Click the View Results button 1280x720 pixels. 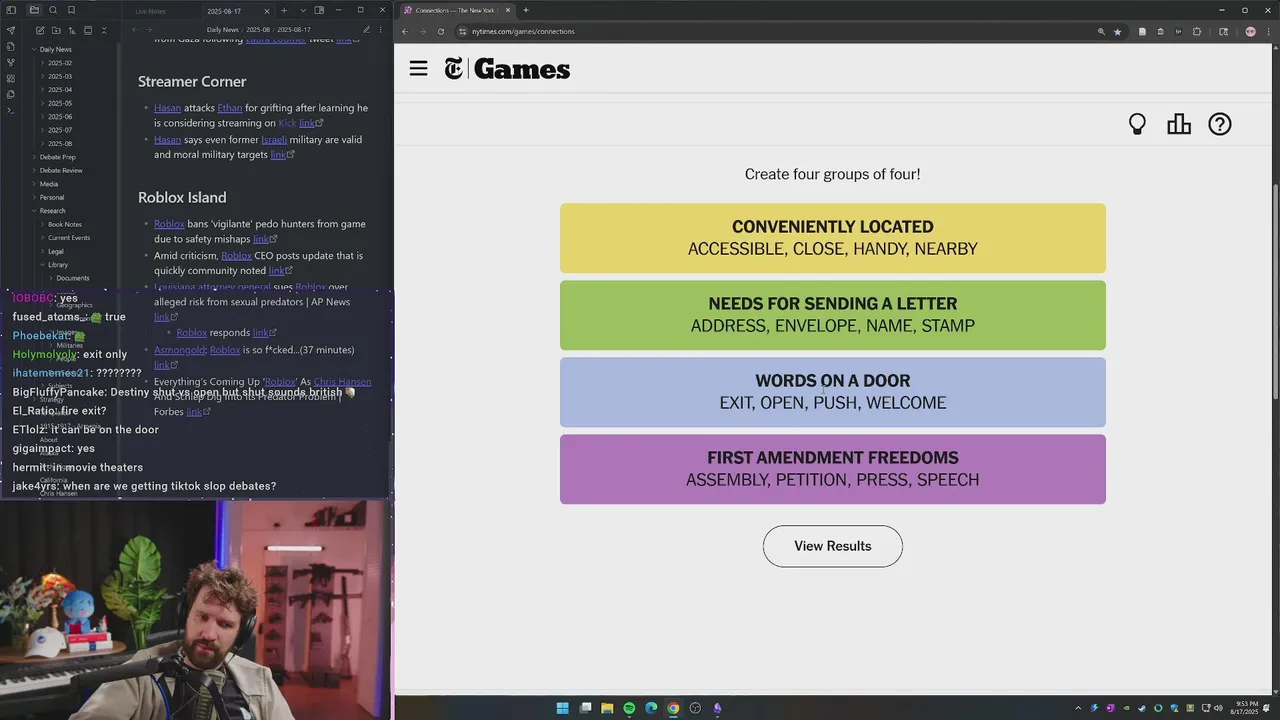coord(832,546)
